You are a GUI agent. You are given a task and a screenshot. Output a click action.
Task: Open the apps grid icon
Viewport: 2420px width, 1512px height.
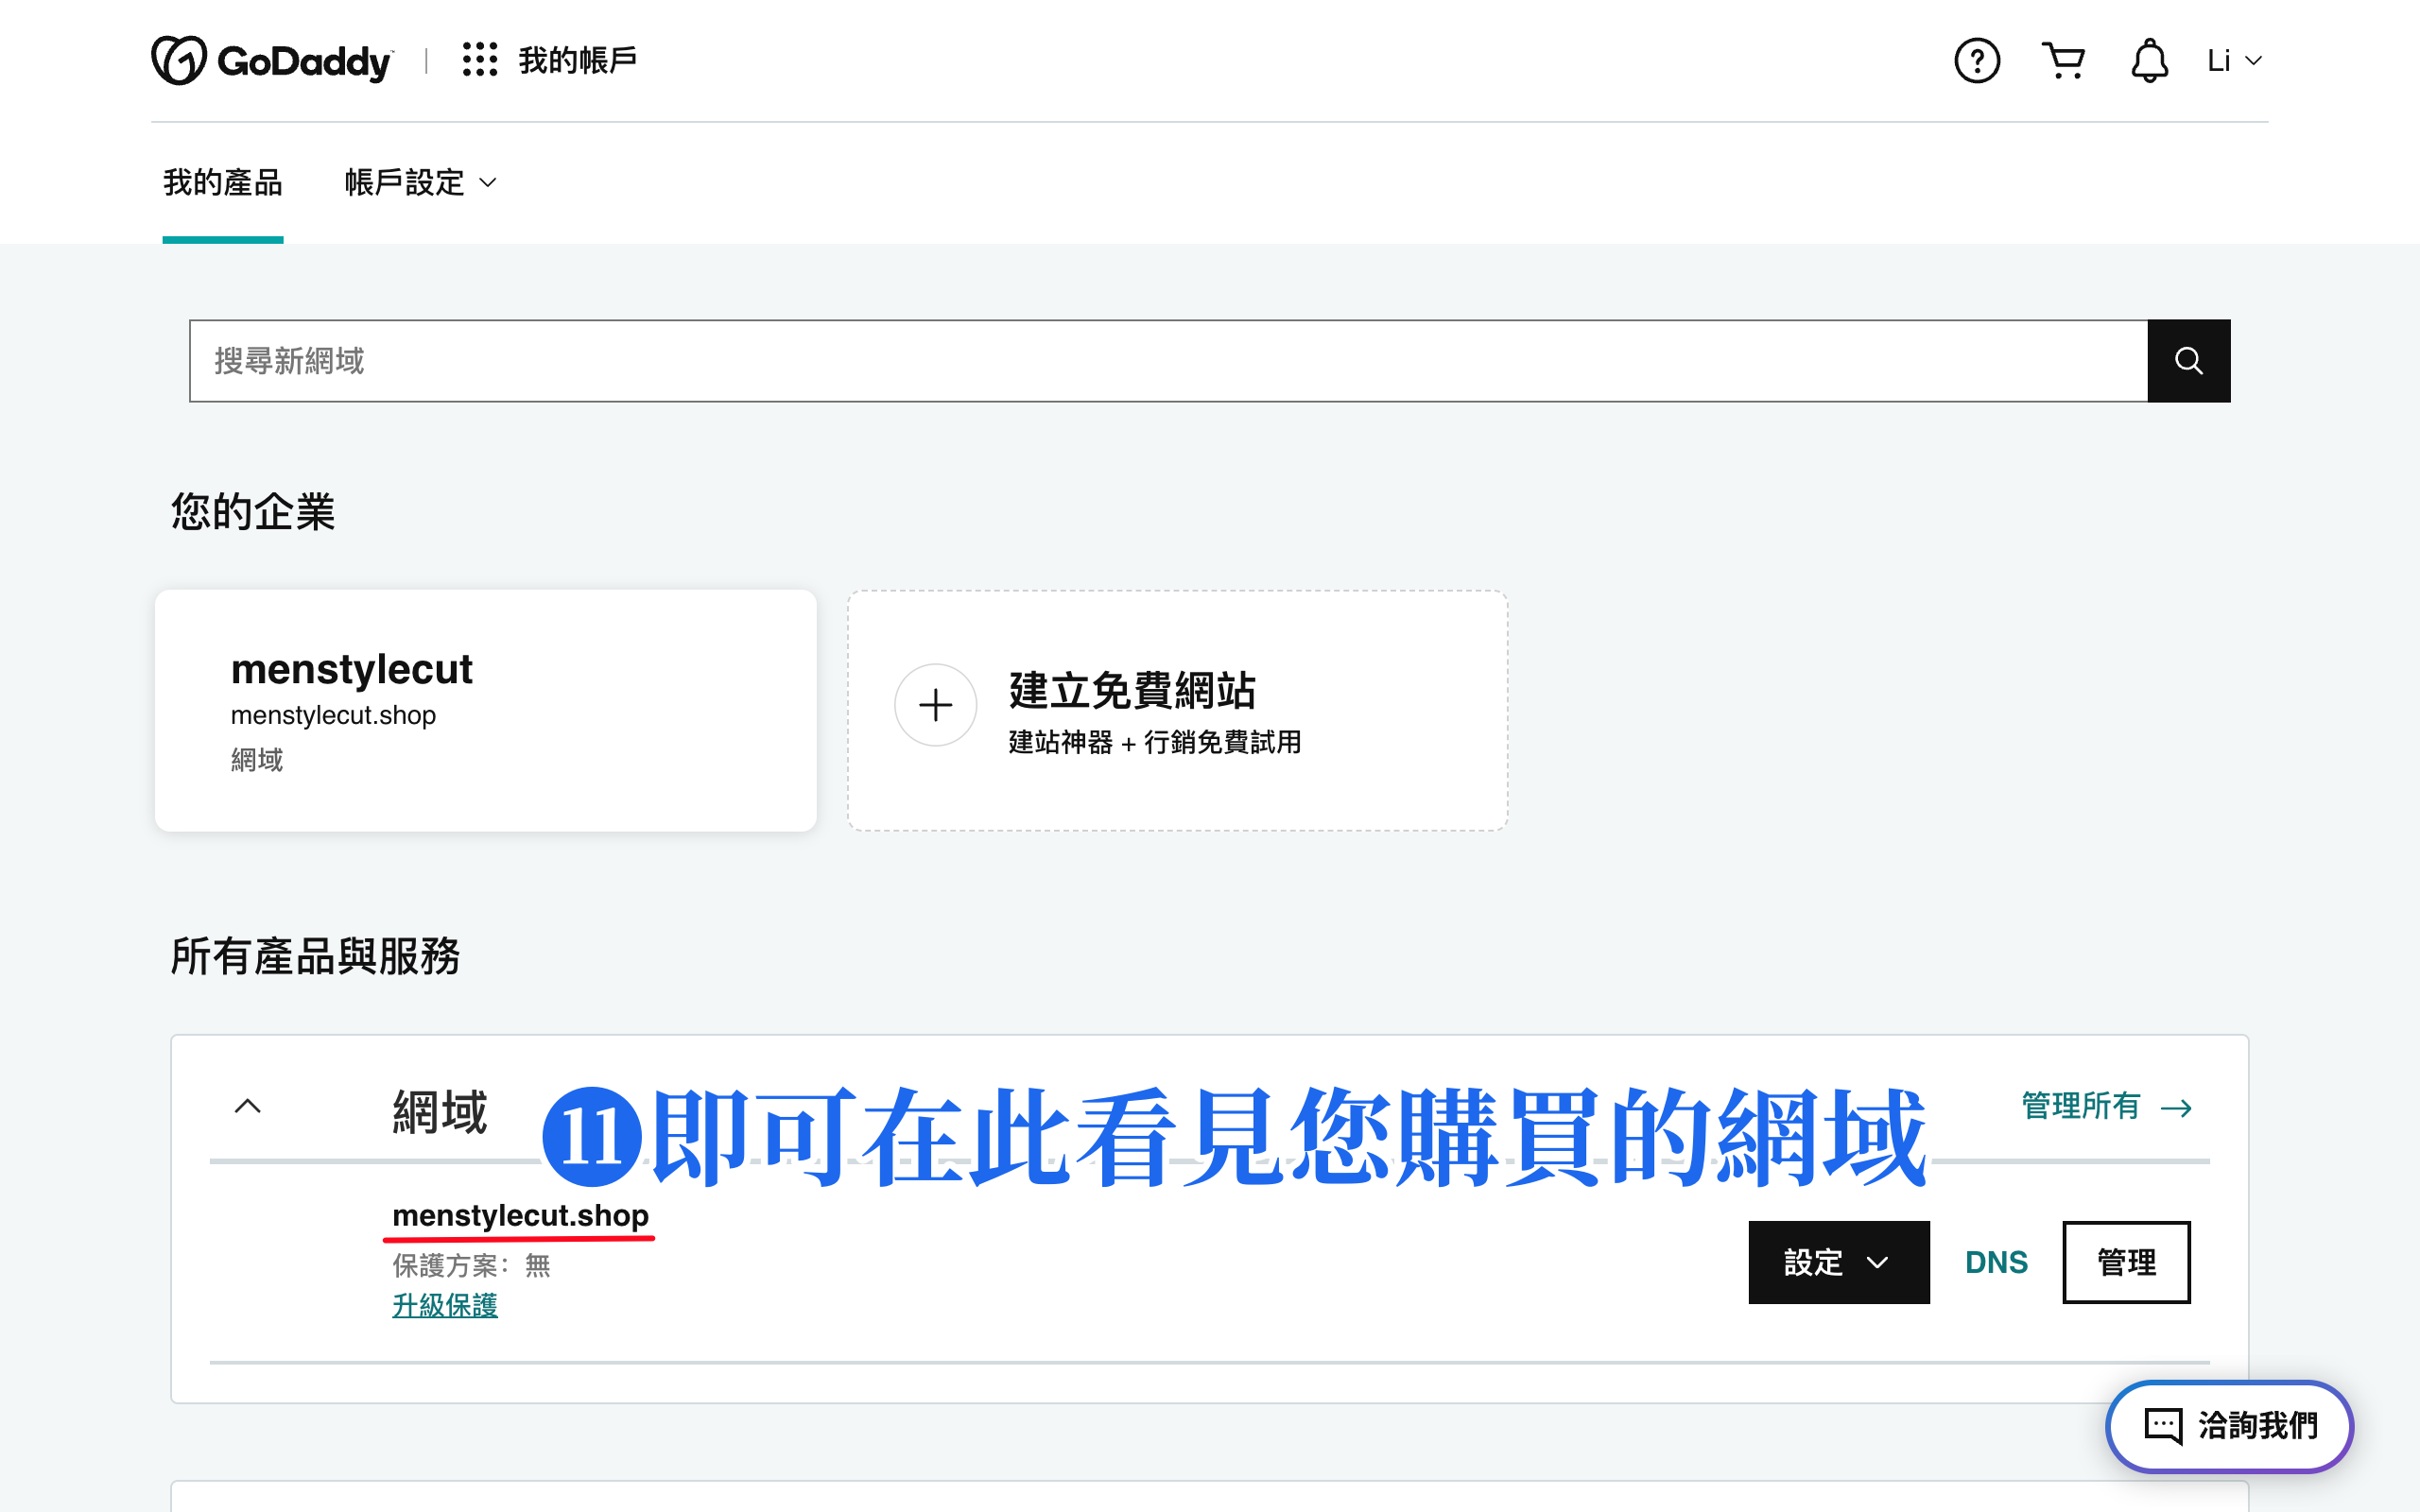(480, 60)
